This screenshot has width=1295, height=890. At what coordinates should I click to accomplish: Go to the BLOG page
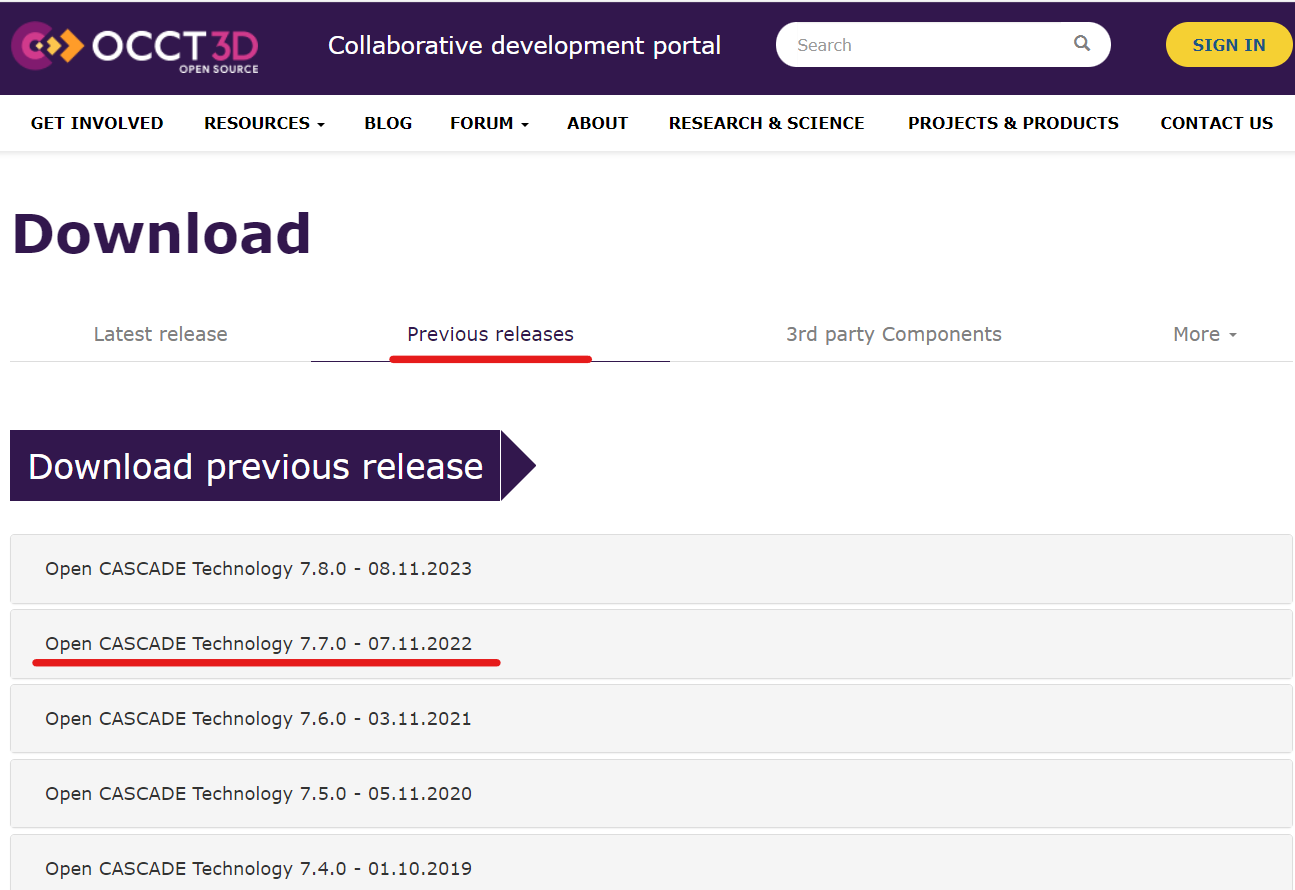[x=388, y=123]
